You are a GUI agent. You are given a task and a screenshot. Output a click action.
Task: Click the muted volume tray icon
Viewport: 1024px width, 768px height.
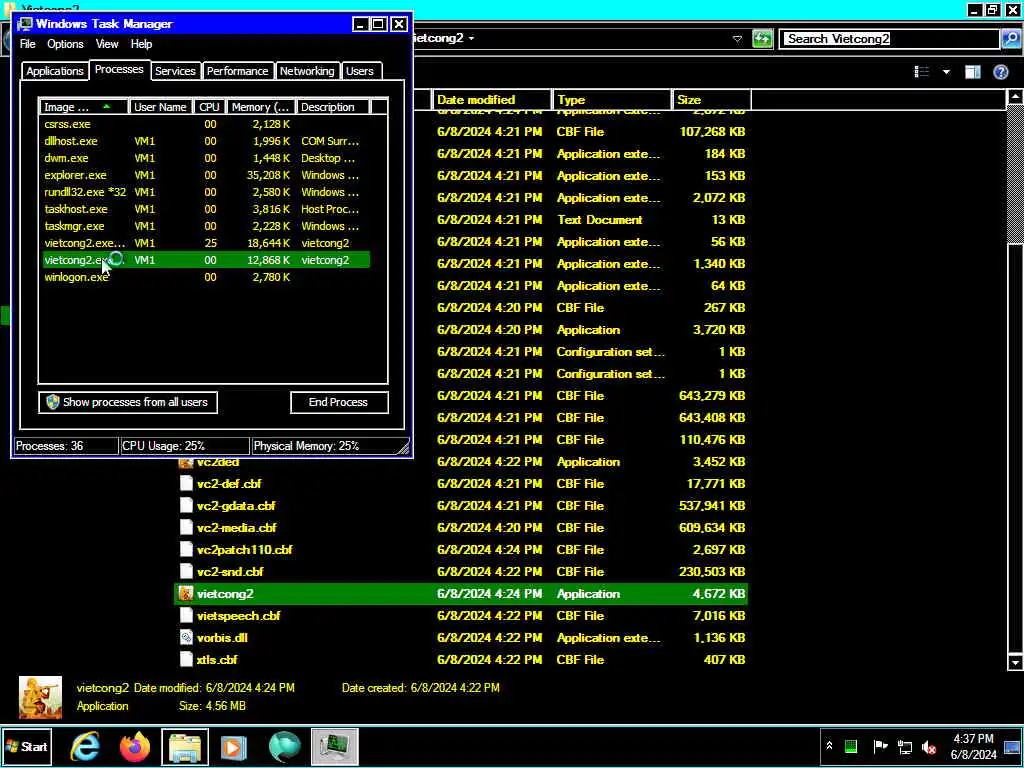click(x=929, y=747)
